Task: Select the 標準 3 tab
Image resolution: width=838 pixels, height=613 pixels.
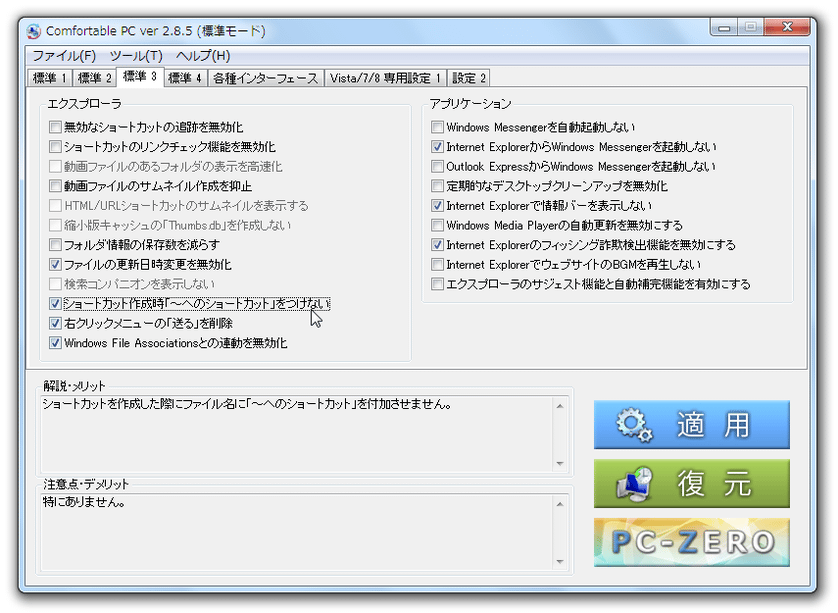Action: (139, 76)
